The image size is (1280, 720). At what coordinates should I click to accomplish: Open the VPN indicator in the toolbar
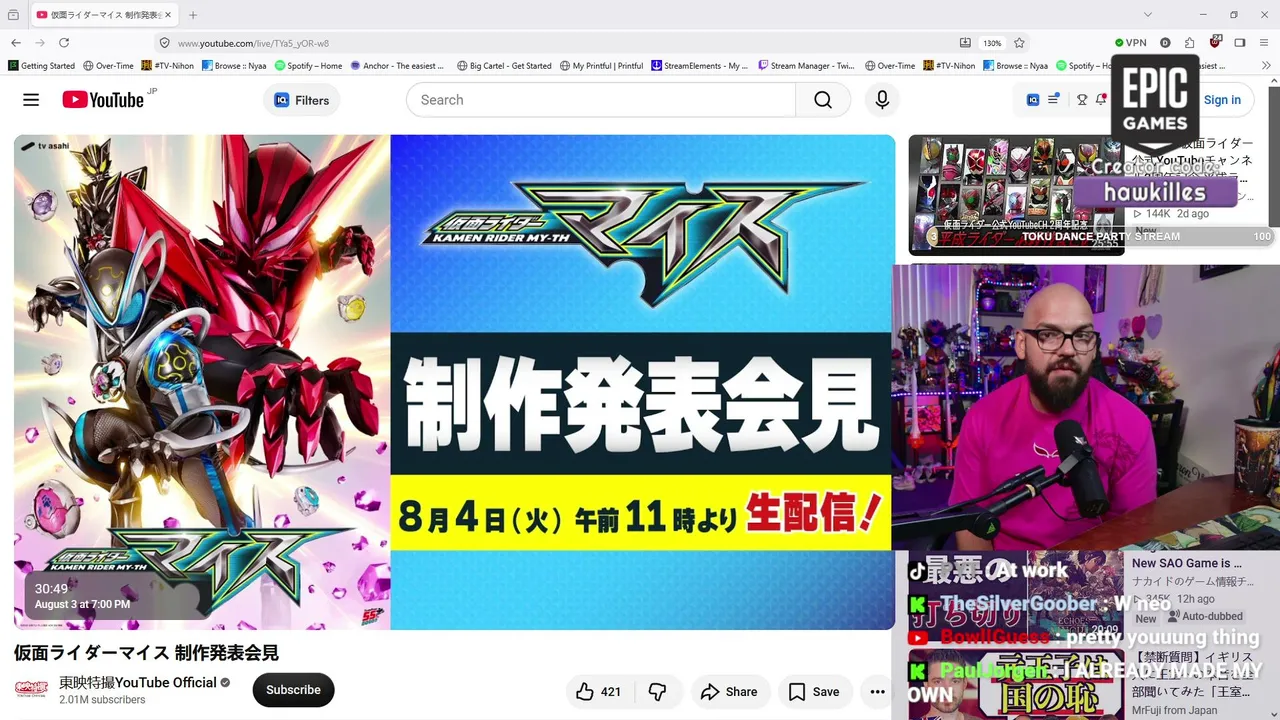[1131, 43]
